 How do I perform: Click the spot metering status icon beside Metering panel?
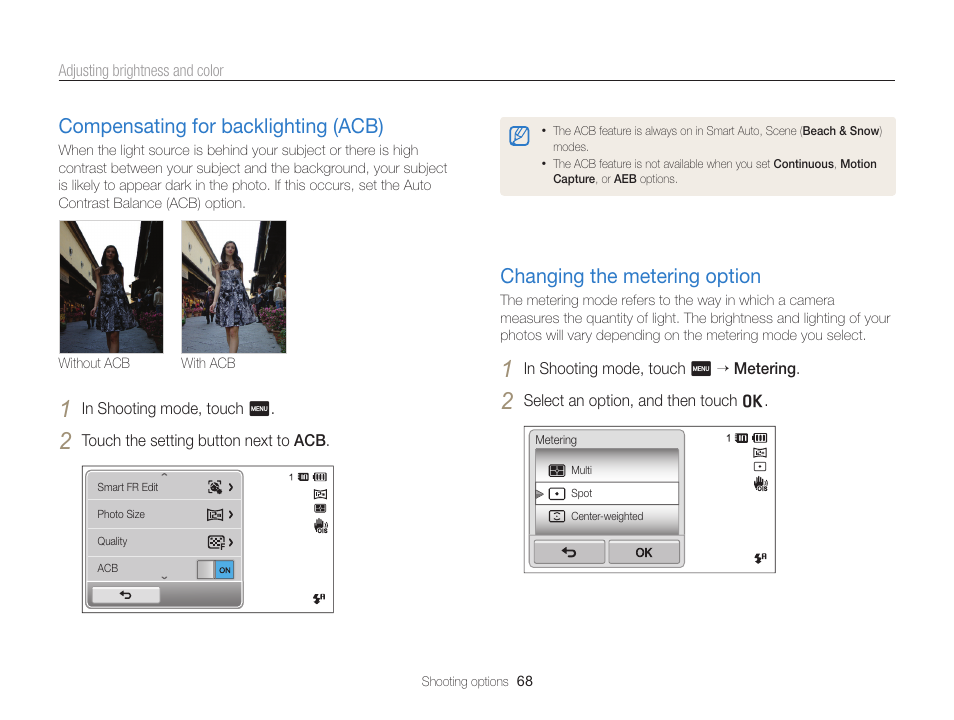pyautogui.click(x=760, y=467)
